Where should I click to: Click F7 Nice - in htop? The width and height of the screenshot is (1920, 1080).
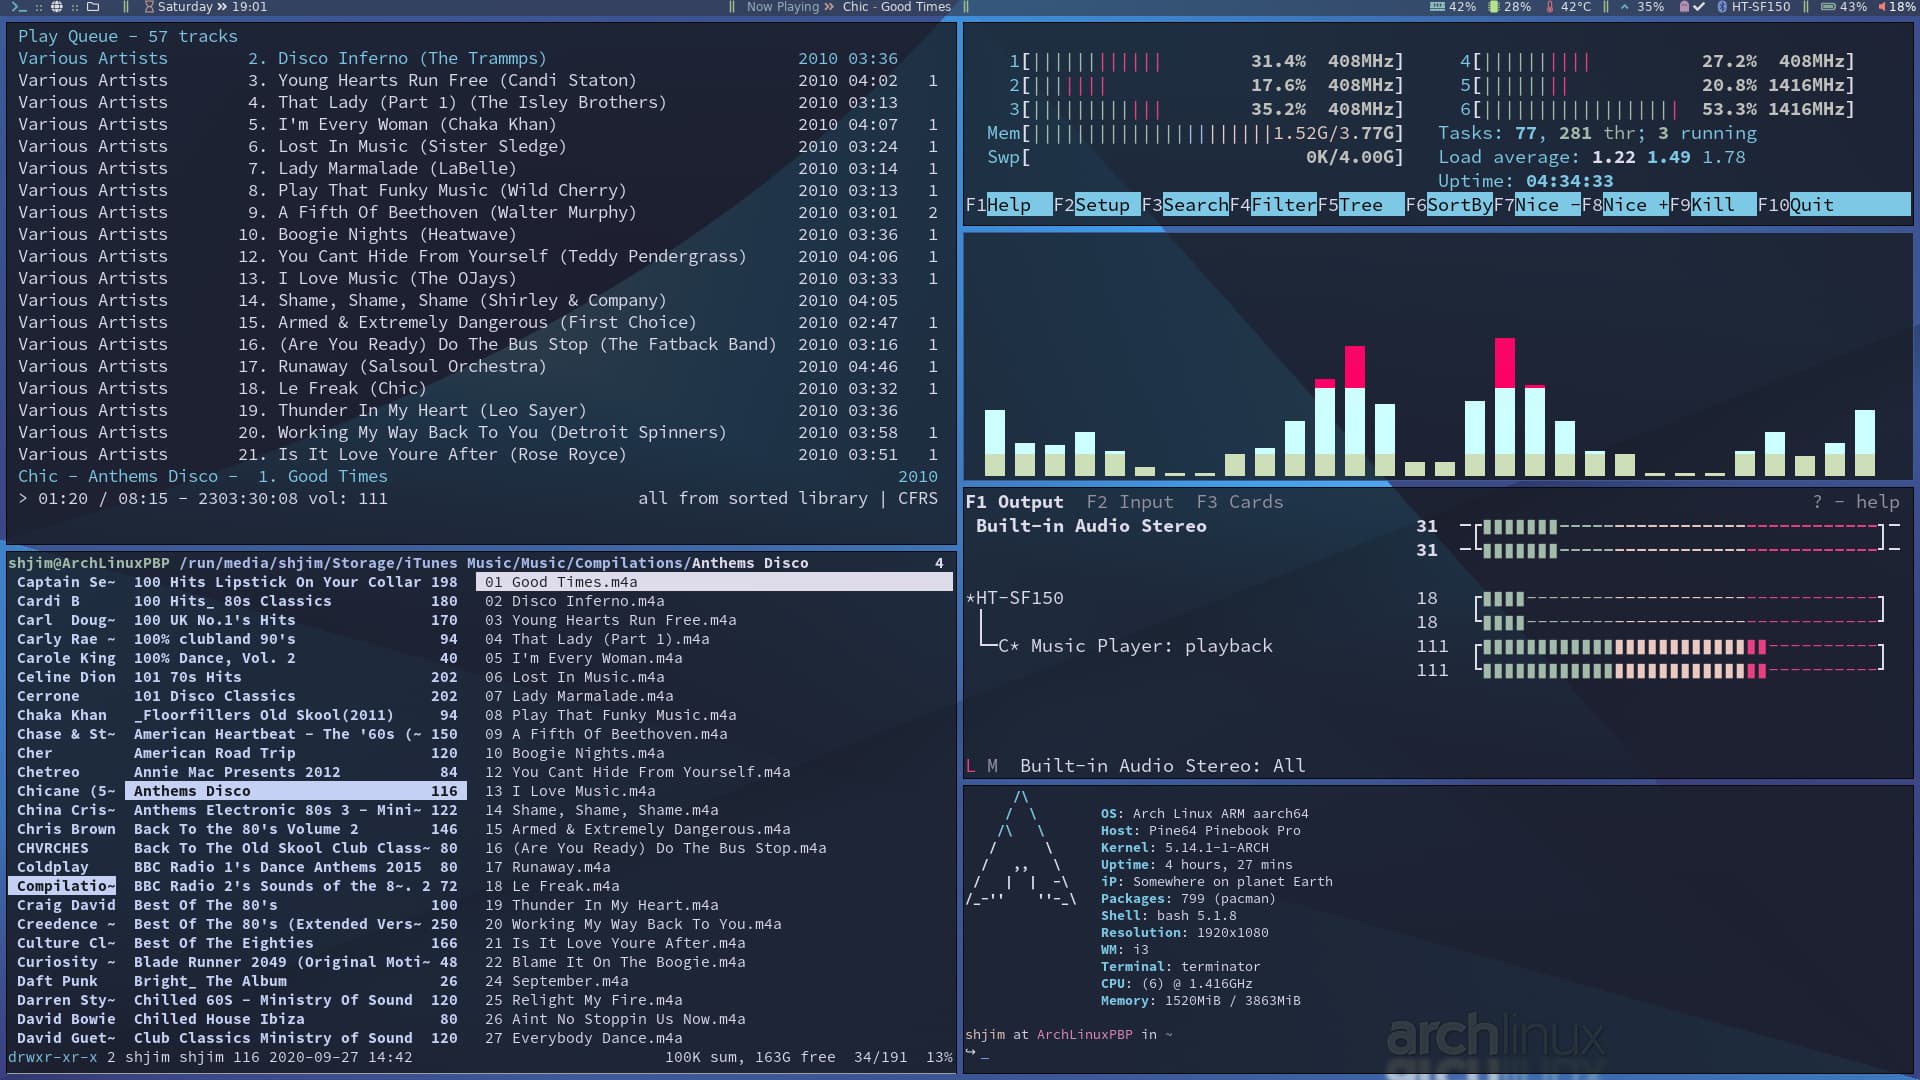point(1536,205)
